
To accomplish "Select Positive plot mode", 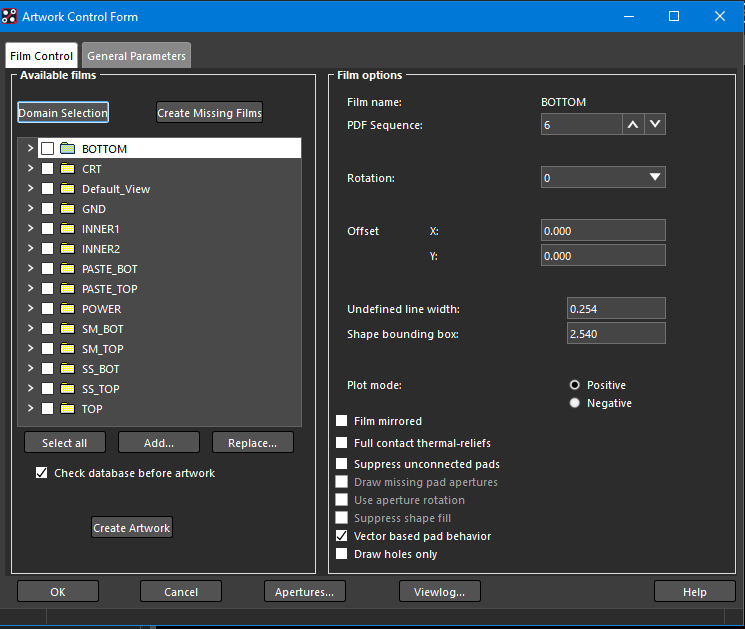I will (x=574, y=385).
